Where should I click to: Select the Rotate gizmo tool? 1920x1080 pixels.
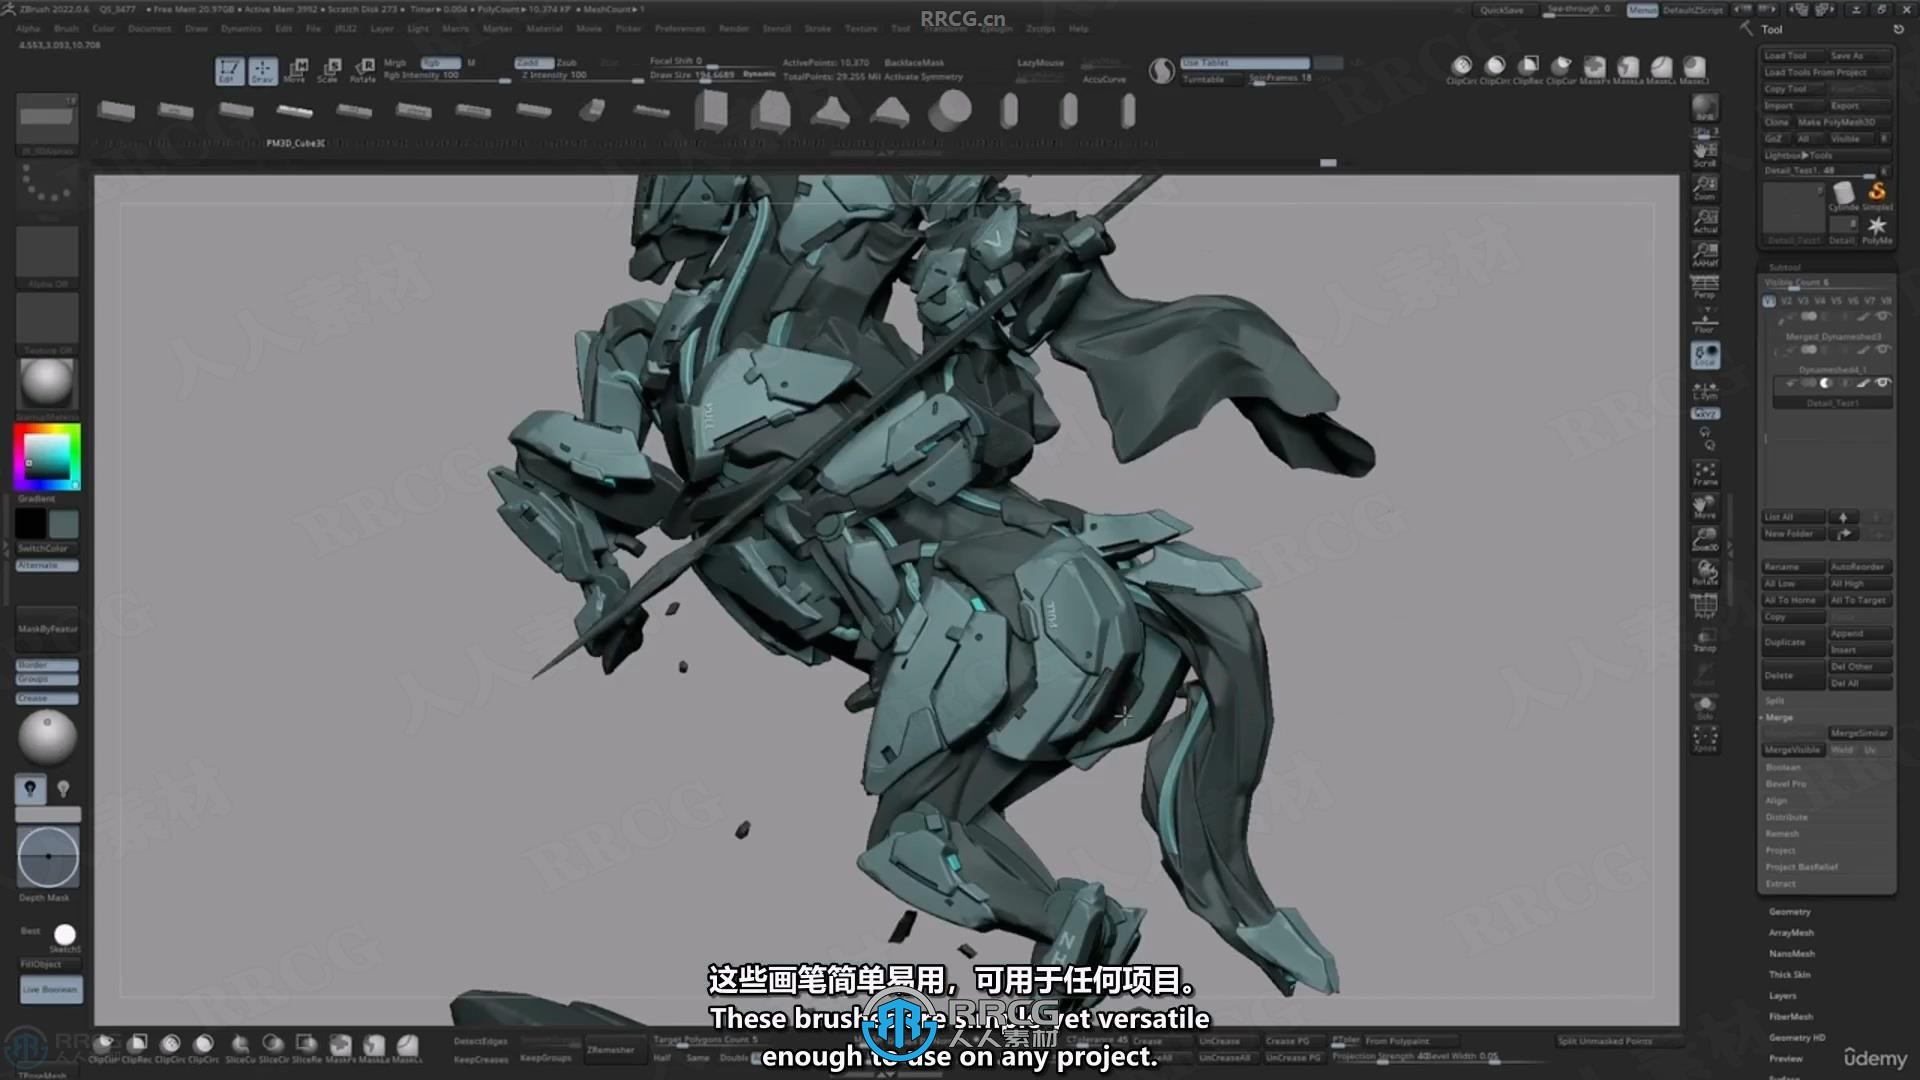363,70
